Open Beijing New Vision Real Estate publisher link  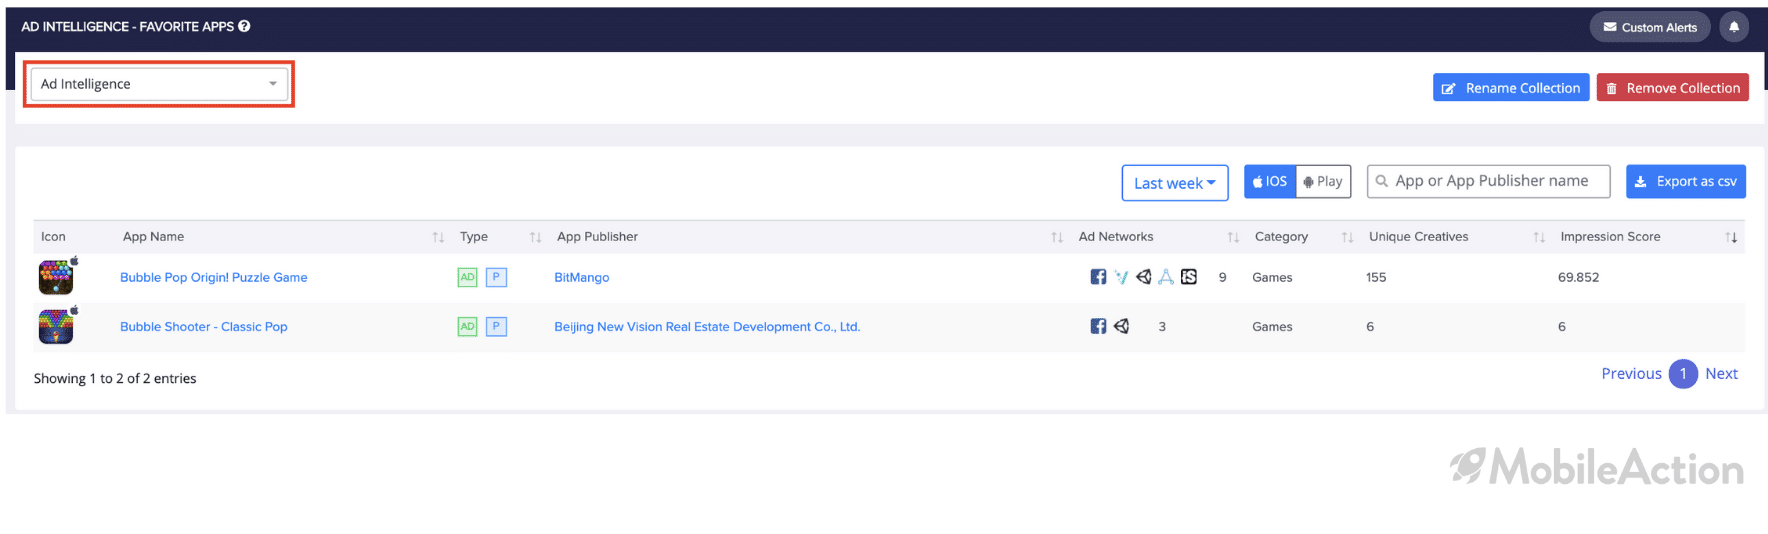click(707, 326)
